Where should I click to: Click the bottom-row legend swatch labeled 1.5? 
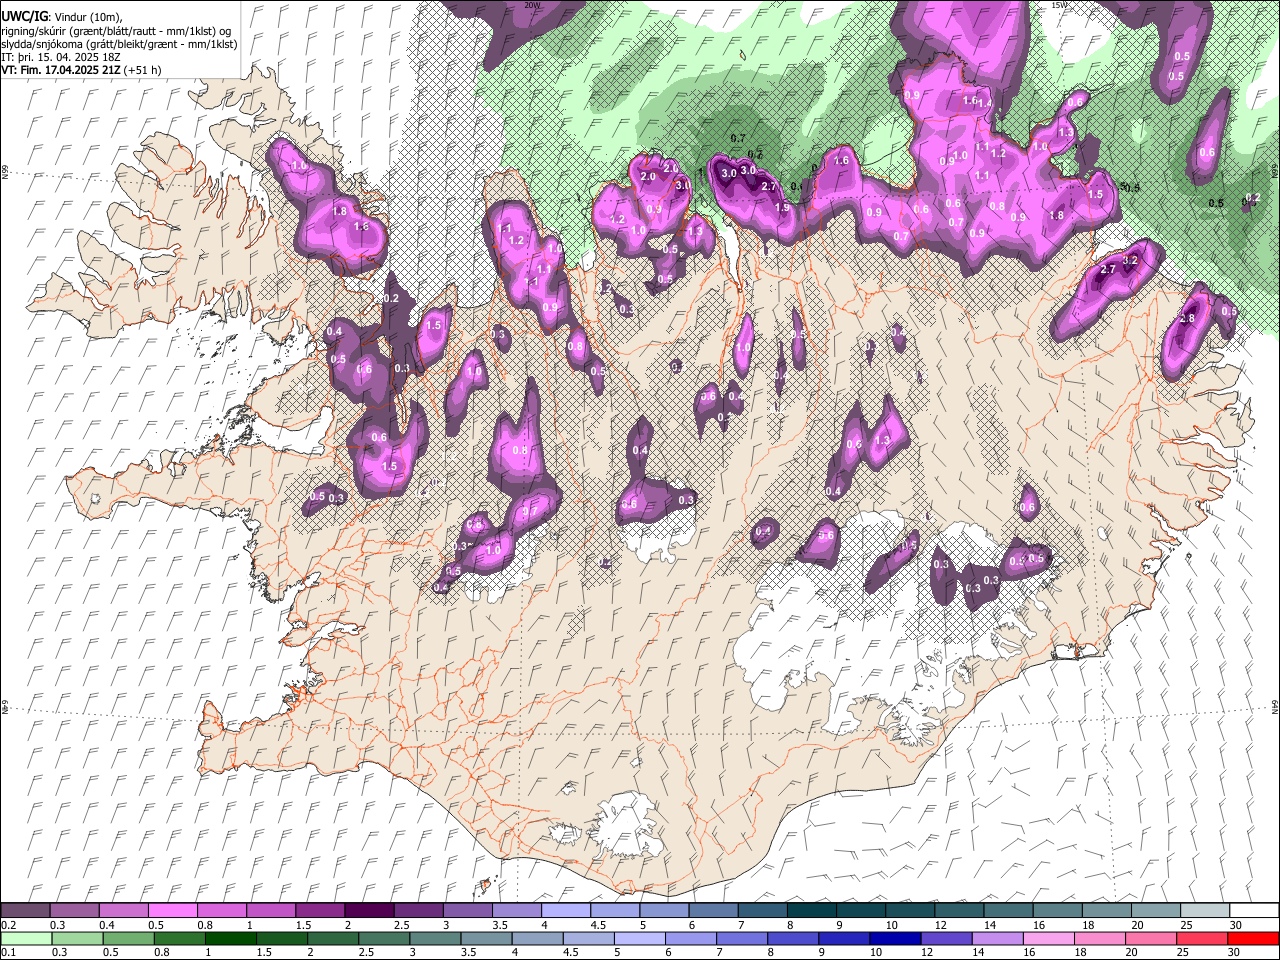281,938
